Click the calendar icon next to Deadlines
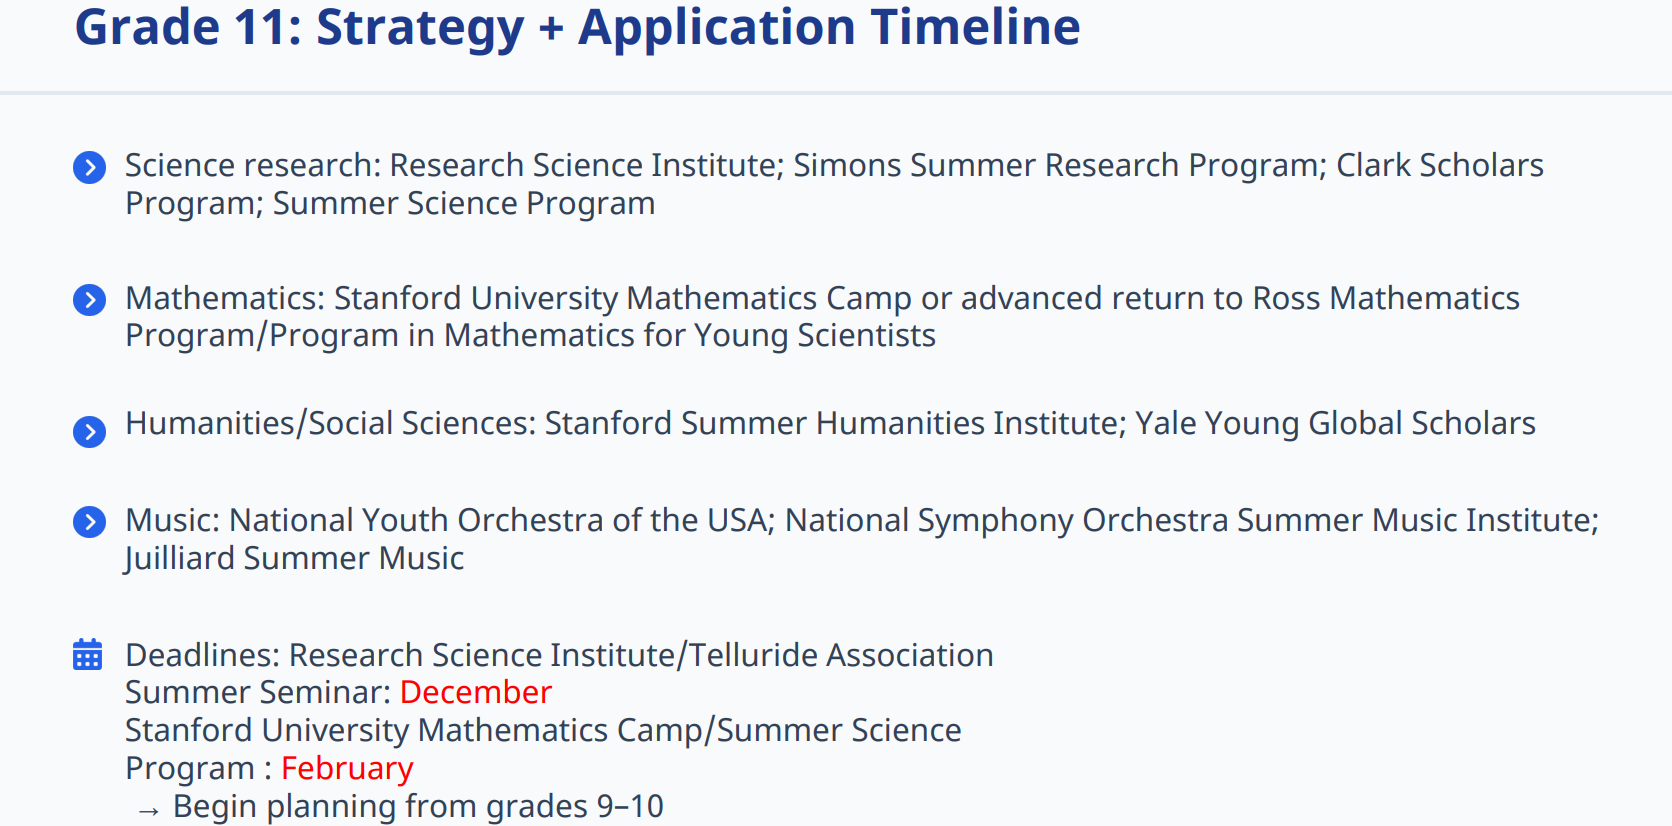 click(x=88, y=655)
